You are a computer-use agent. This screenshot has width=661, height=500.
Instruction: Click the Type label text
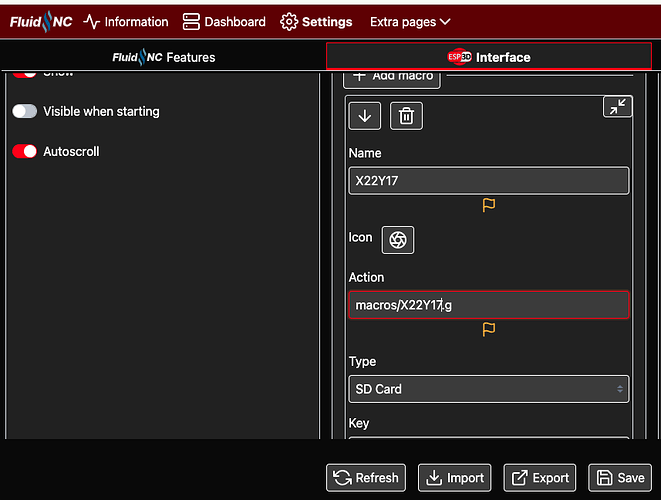(362, 361)
